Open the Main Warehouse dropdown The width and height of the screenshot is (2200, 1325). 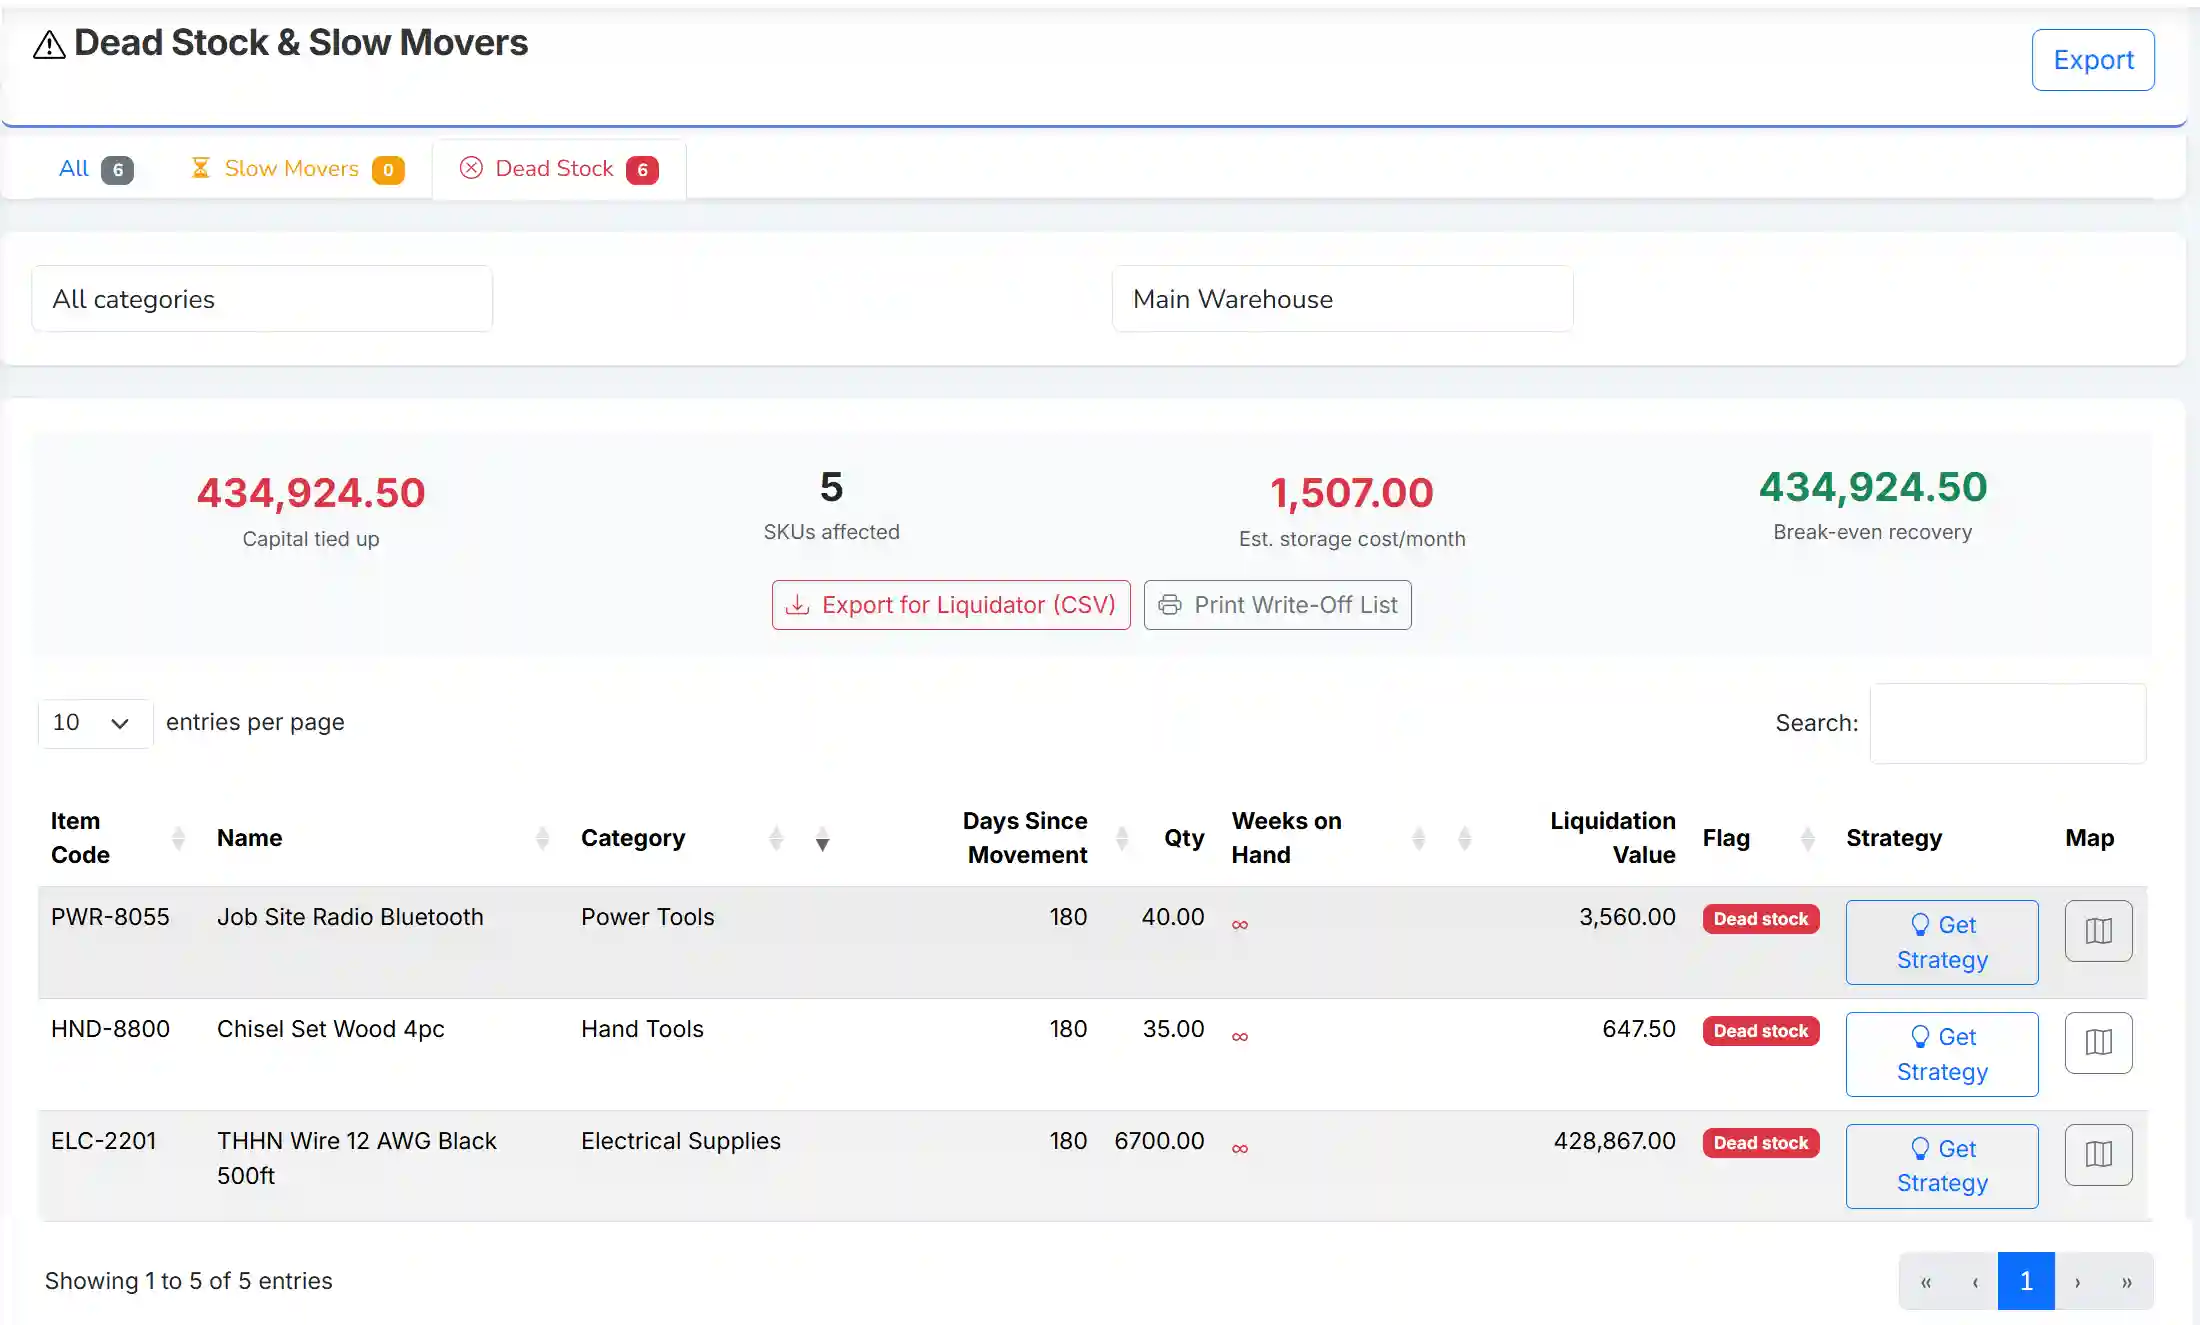[x=1342, y=299]
